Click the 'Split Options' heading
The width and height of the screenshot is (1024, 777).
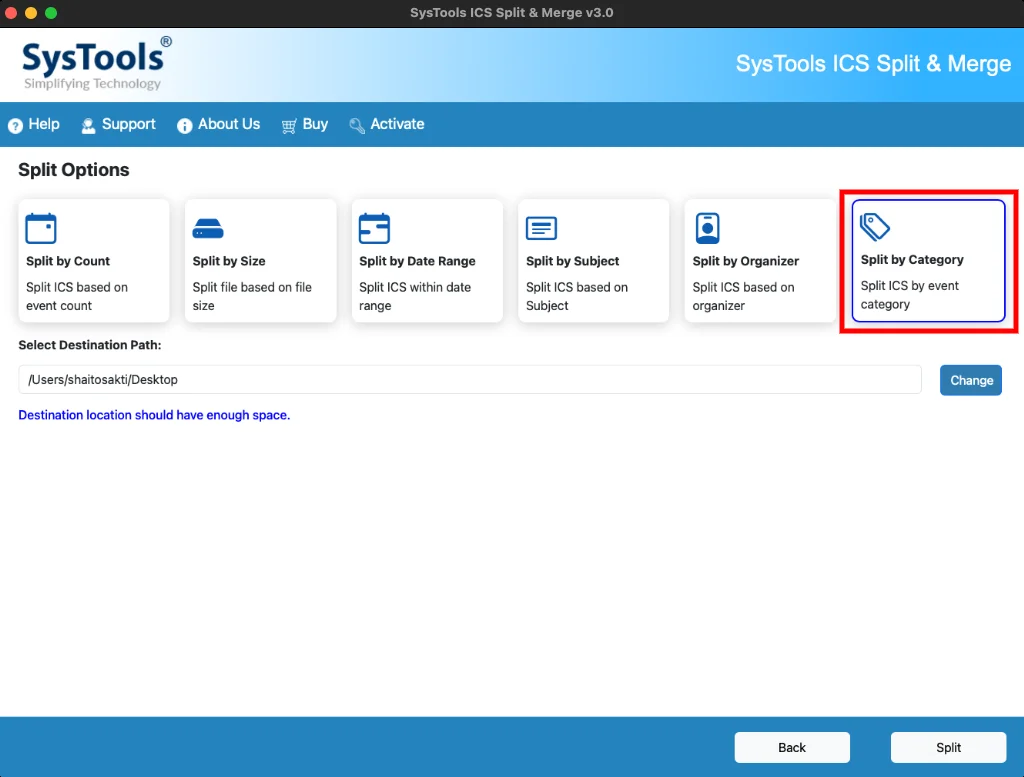click(74, 170)
